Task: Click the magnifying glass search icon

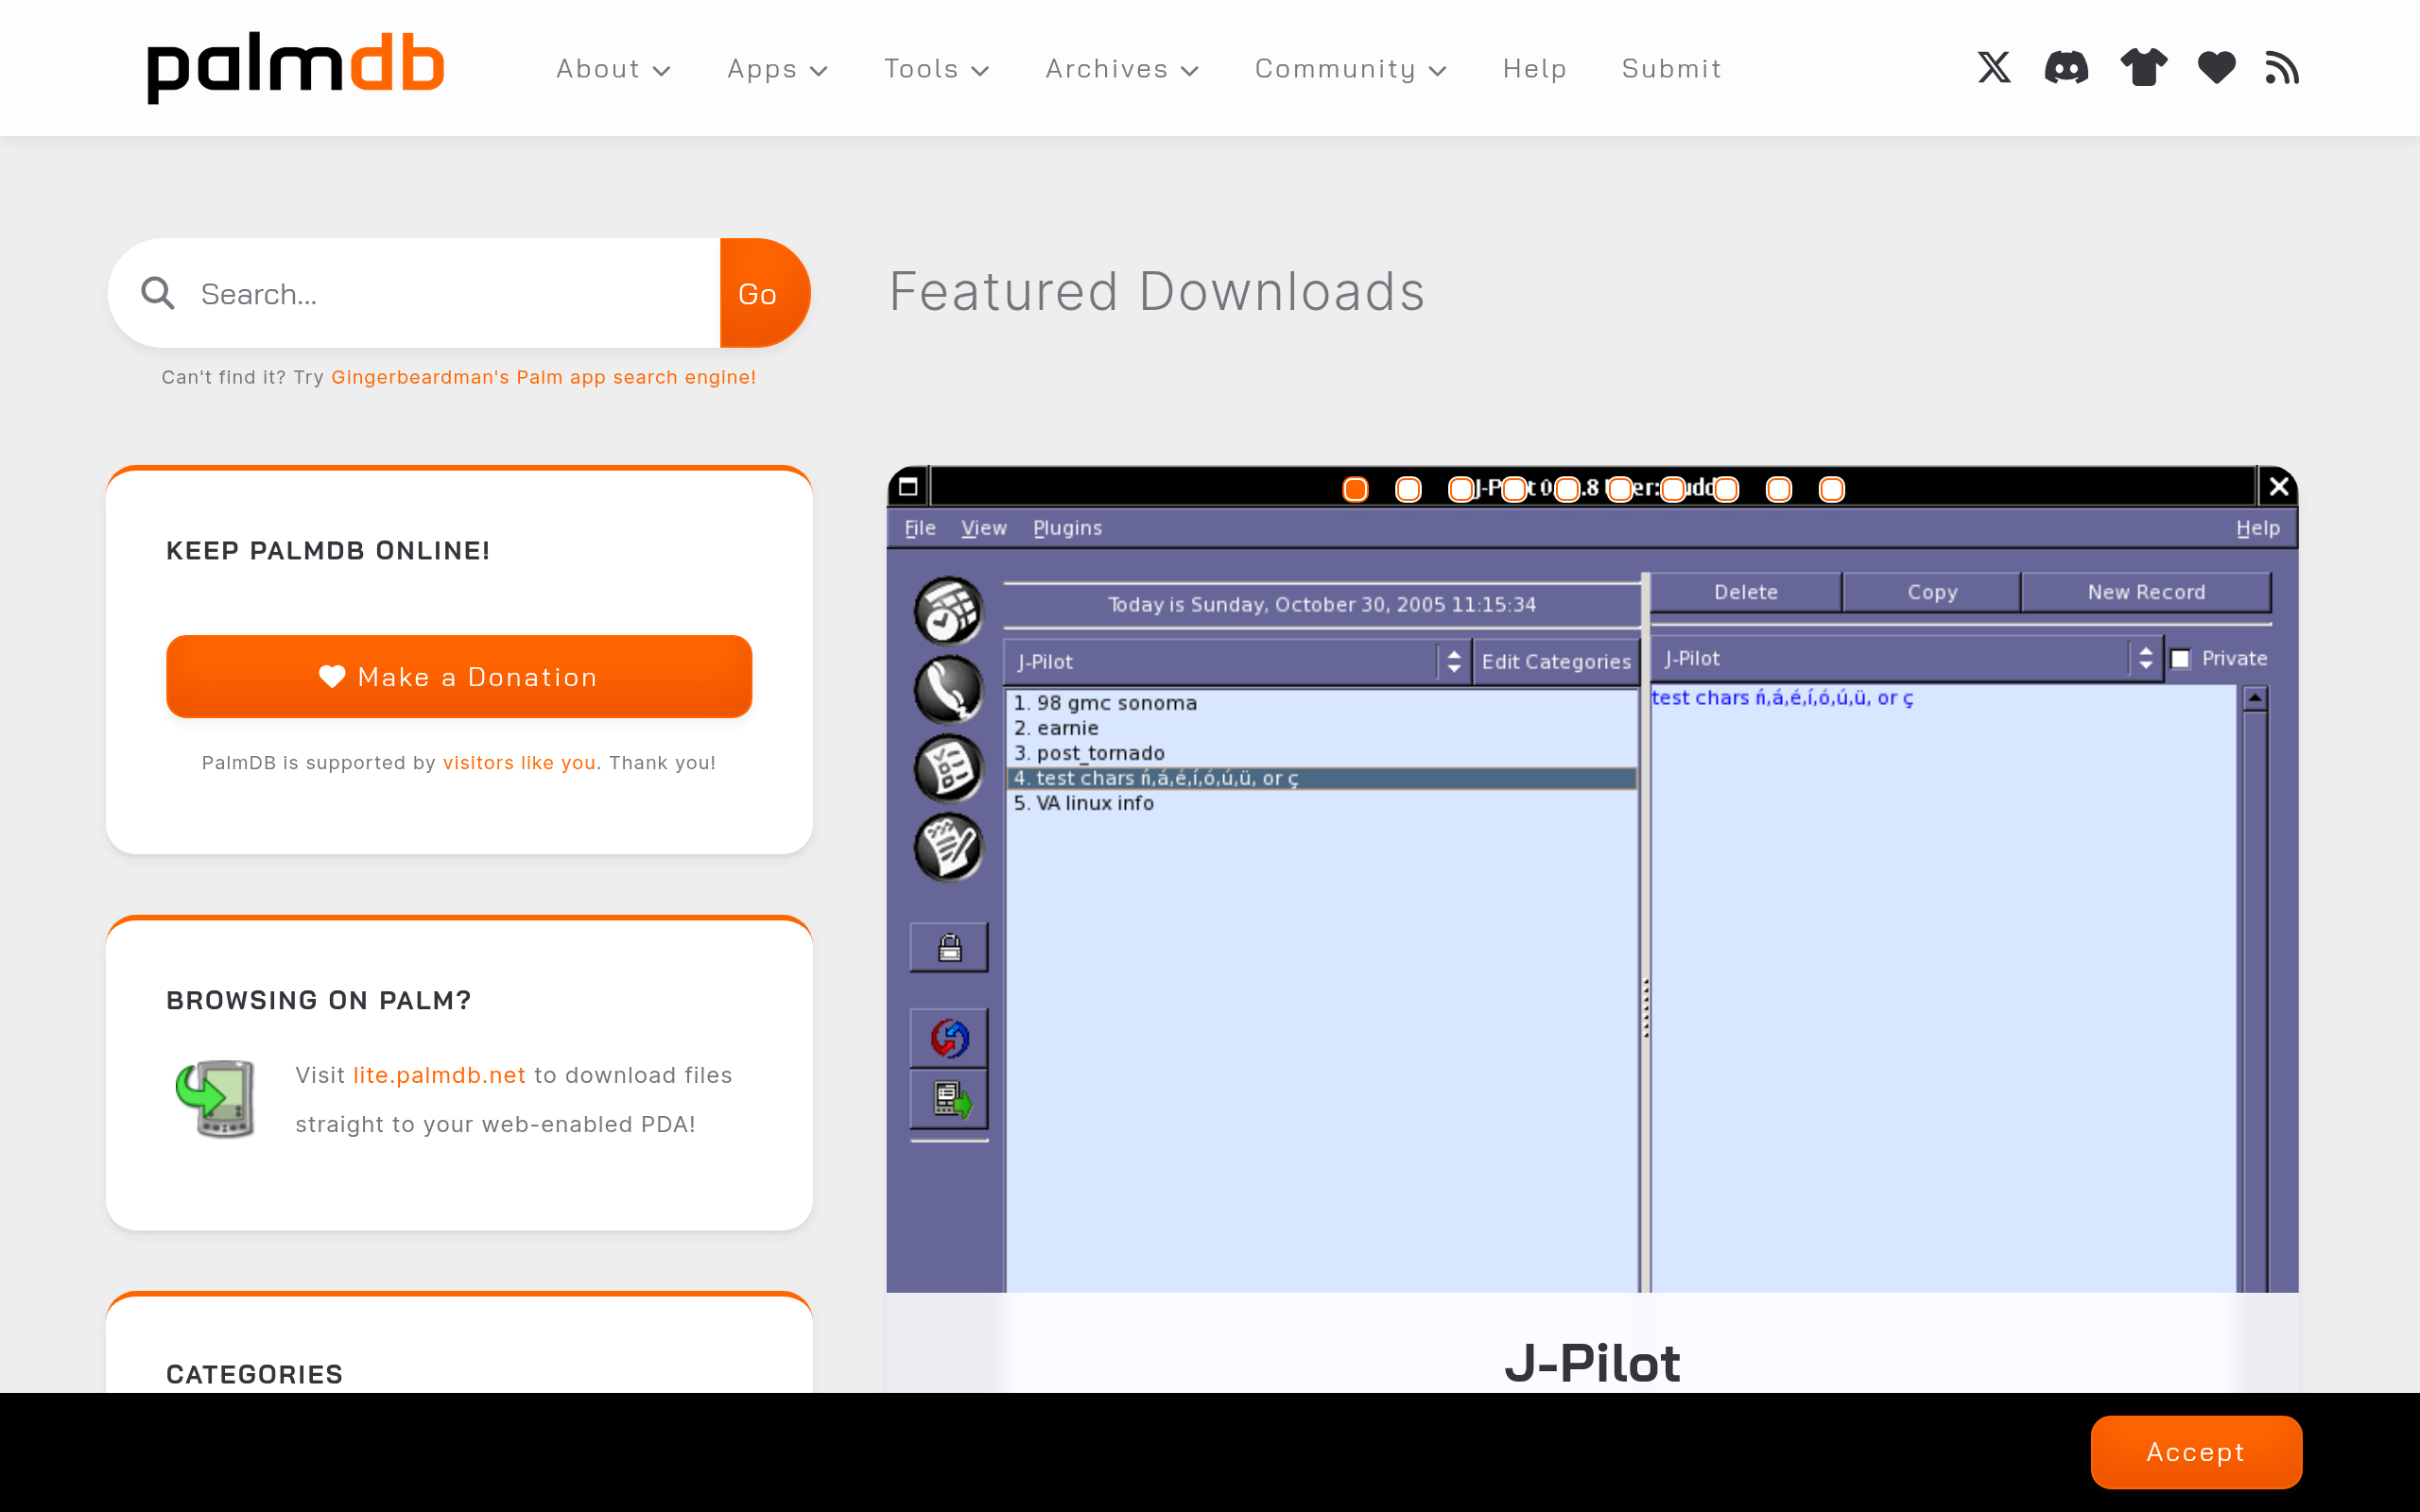Action: tap(158, 293)
